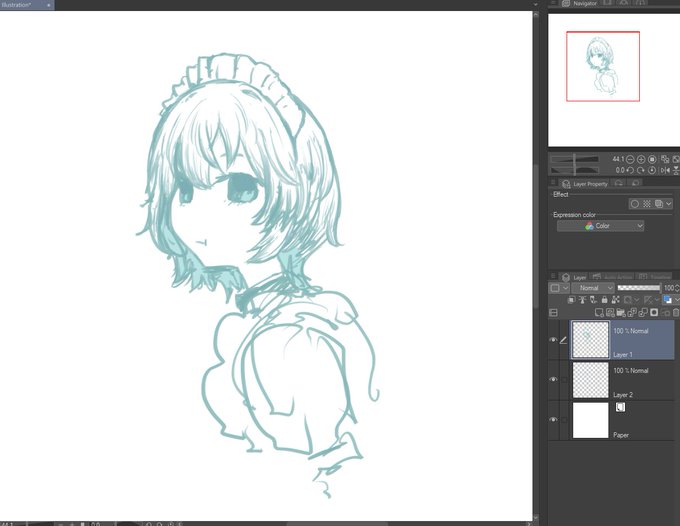Viewport: 680px width, 526px height.
Task: Open the third tab beside Layer Property
Action: click(635, 184)
